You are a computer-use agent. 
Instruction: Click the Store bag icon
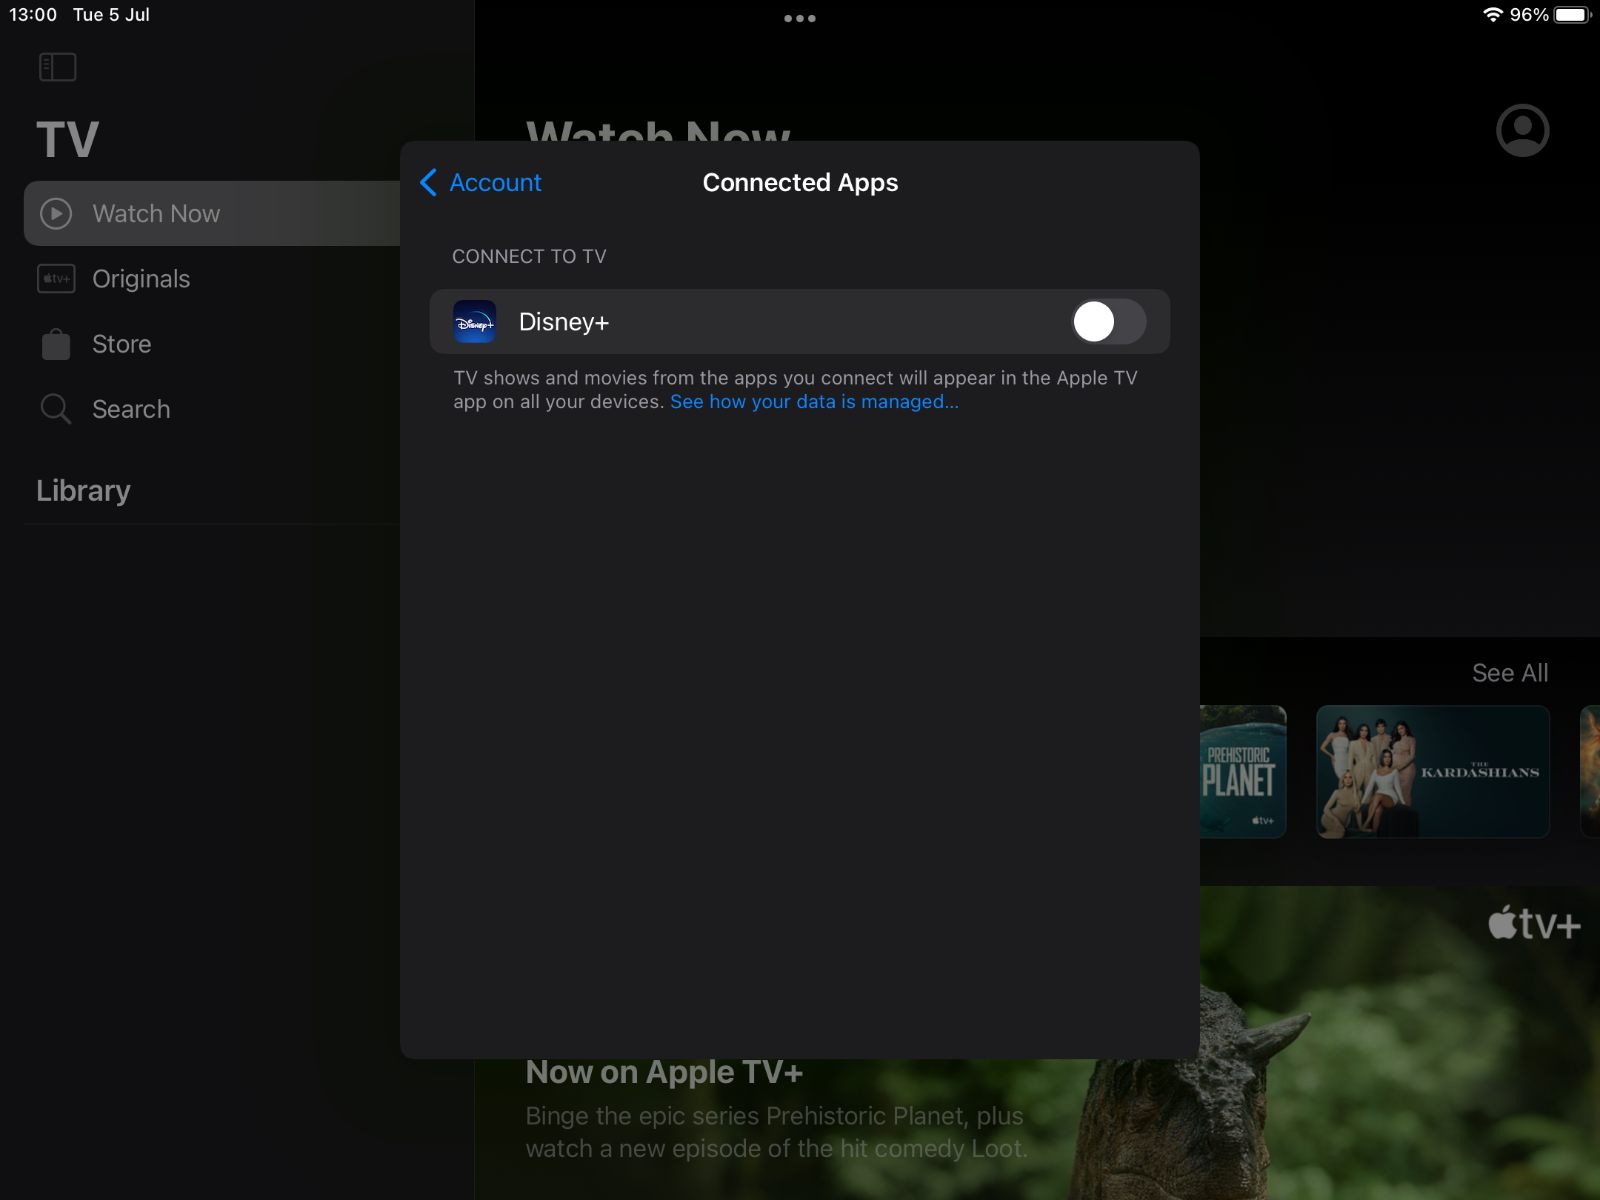point(56,344)
